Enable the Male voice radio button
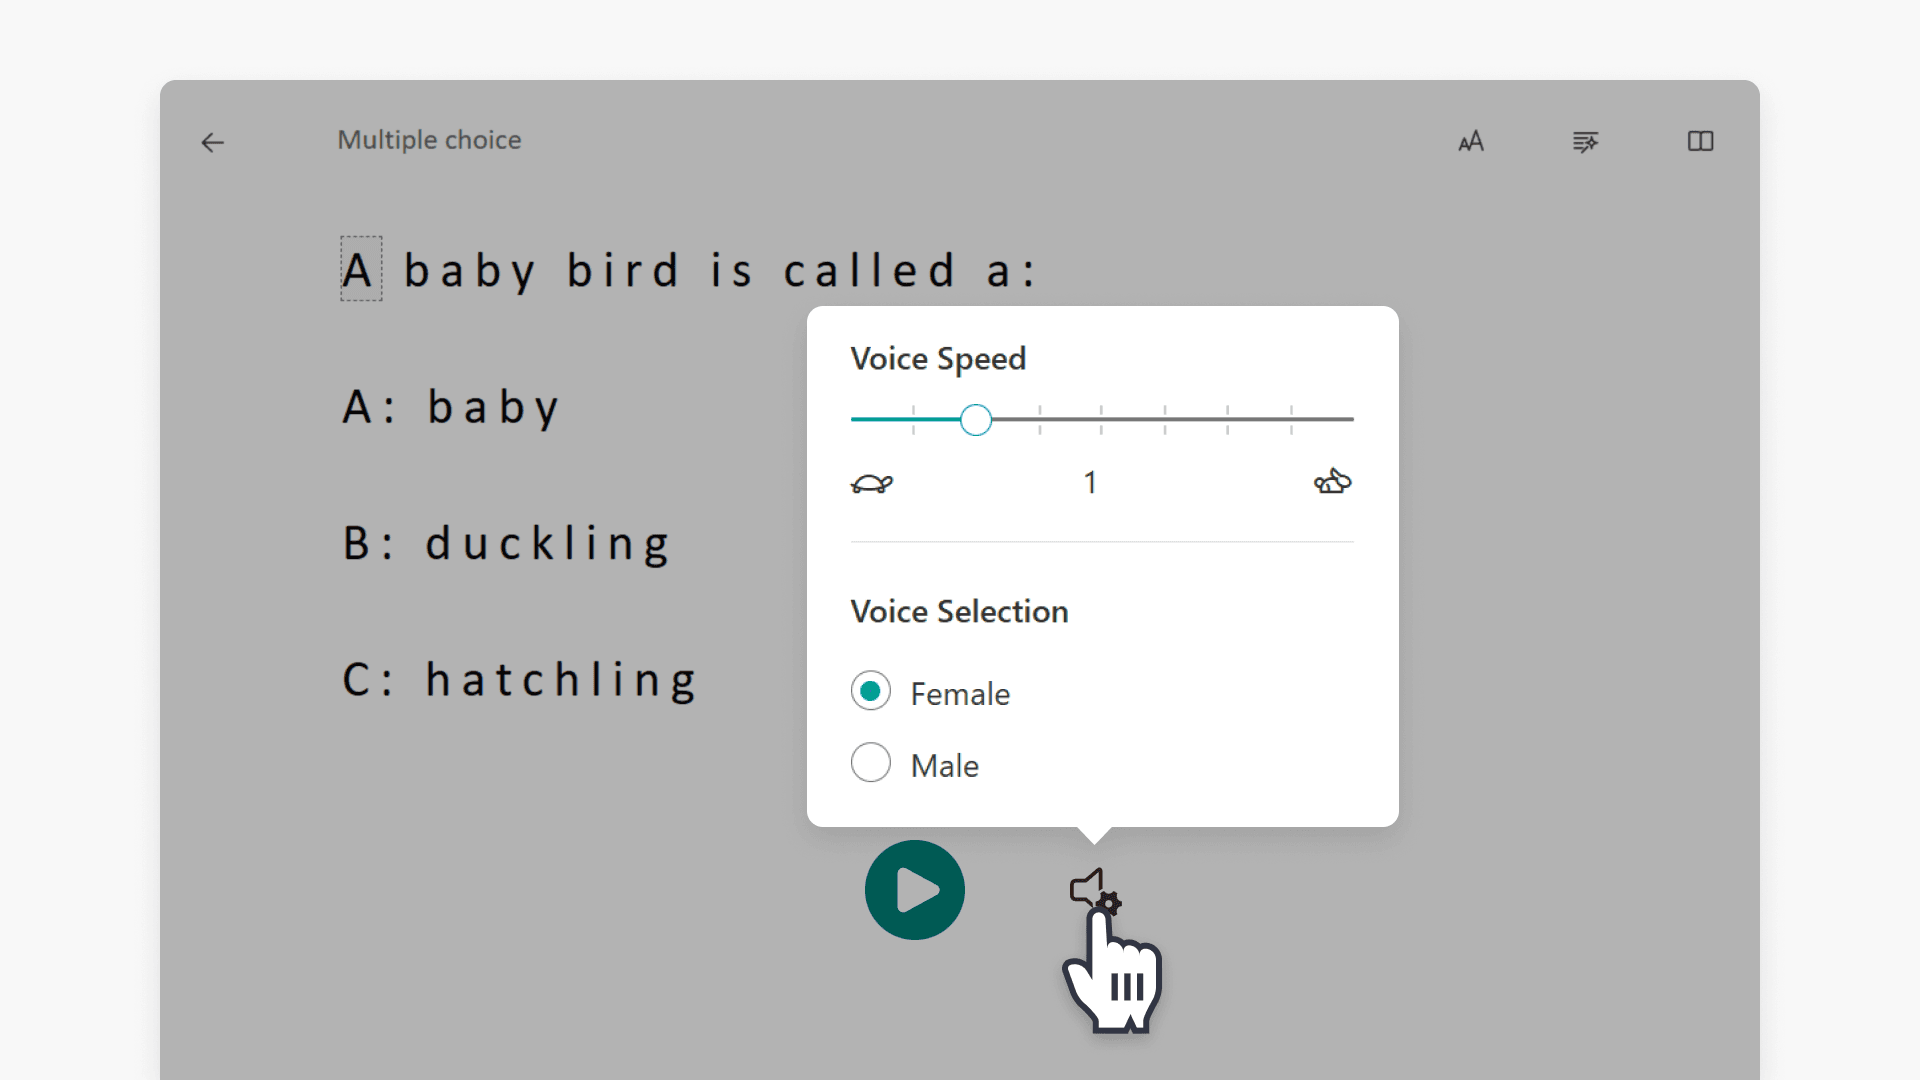Screen dimensions: 1920x1080 coord(870,762)
